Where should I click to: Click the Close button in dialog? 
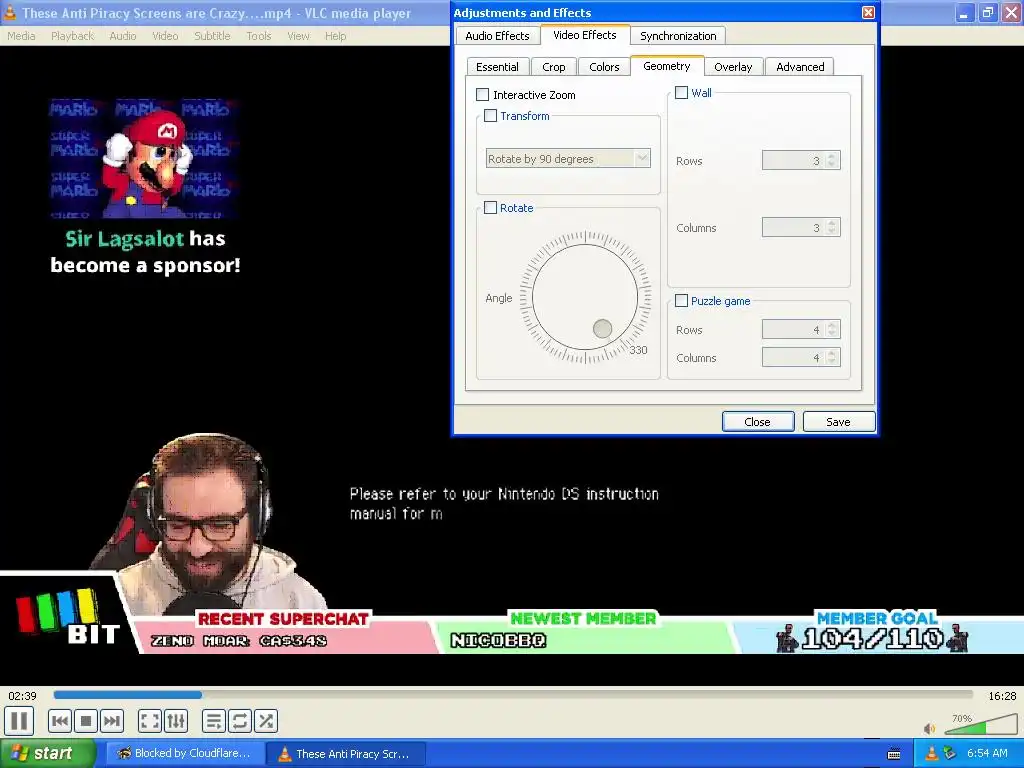tap(758, 422)
